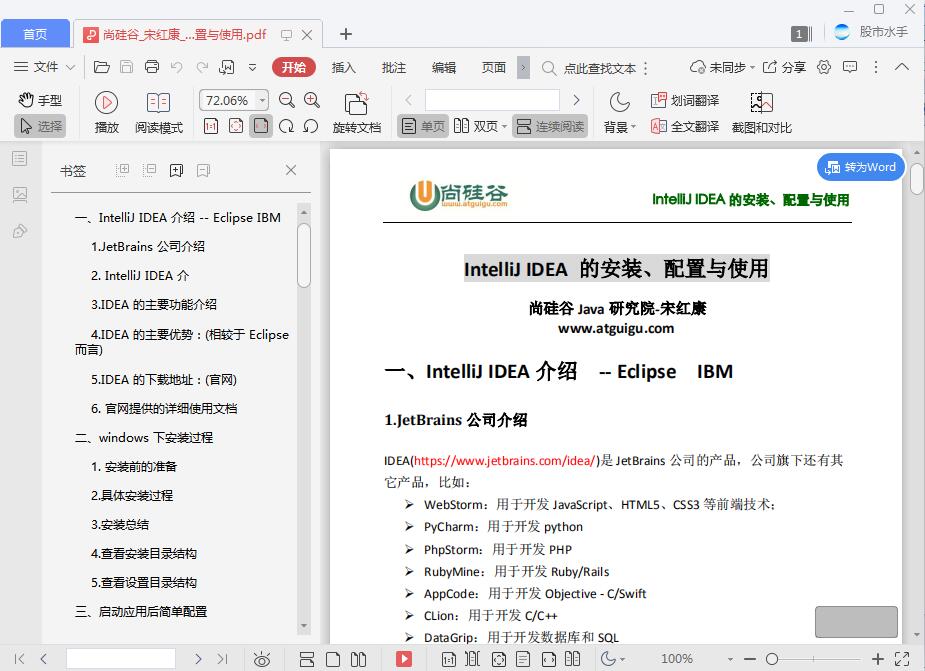The width and height of the screenshot is (925, 671).
Task: Click the 分享 share button
Action: (x=784, y=67)
